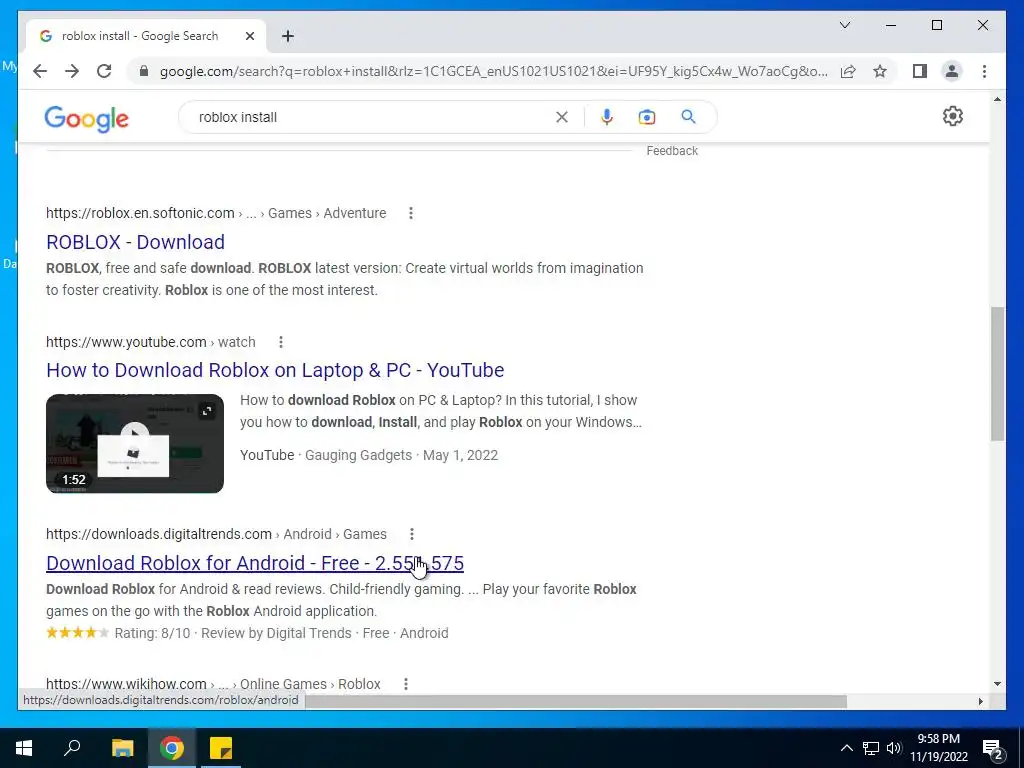
Task: Open more options for youtube result
Action: click(281, 342)
